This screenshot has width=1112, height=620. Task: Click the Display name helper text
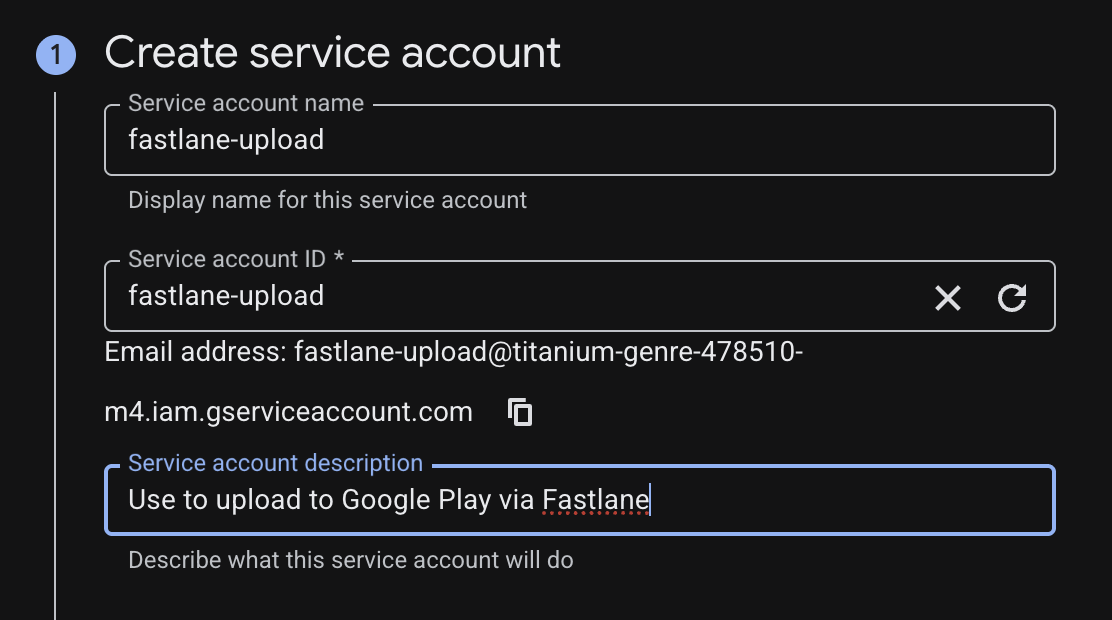pyautogui.click(x=327, y=200)
